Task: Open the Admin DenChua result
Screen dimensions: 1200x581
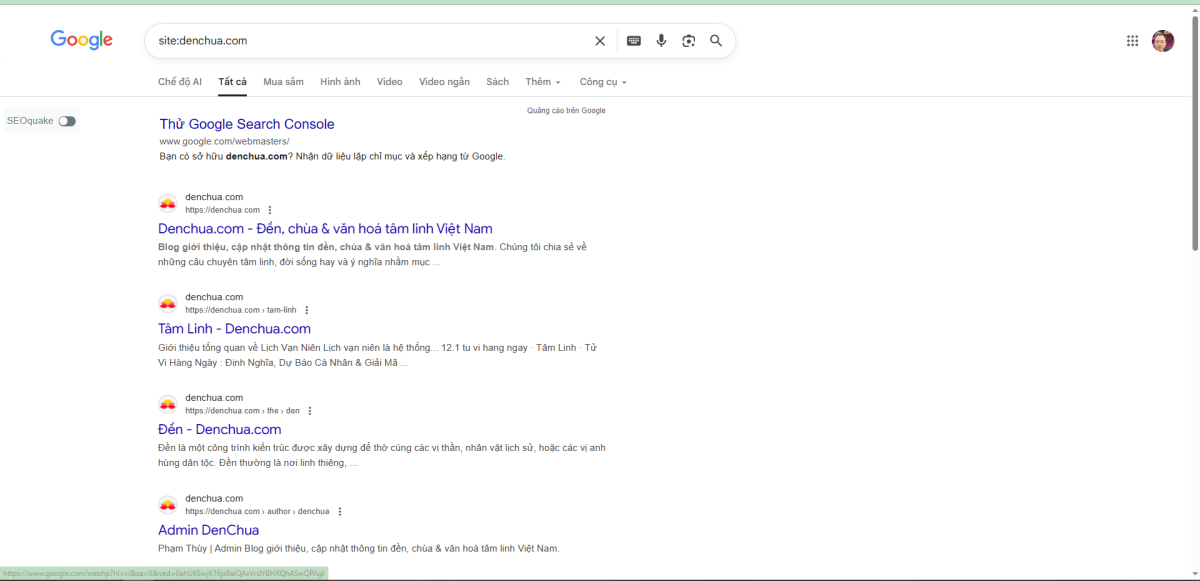Action: click(208, 530)
